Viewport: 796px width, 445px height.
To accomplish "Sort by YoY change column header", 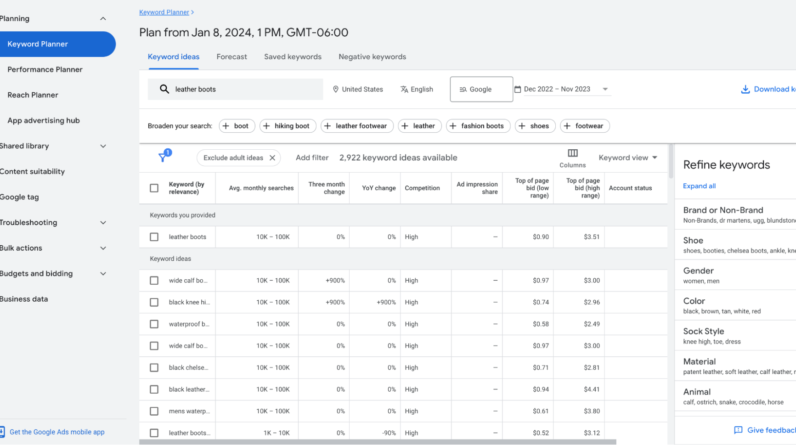I will coord(378,188).
